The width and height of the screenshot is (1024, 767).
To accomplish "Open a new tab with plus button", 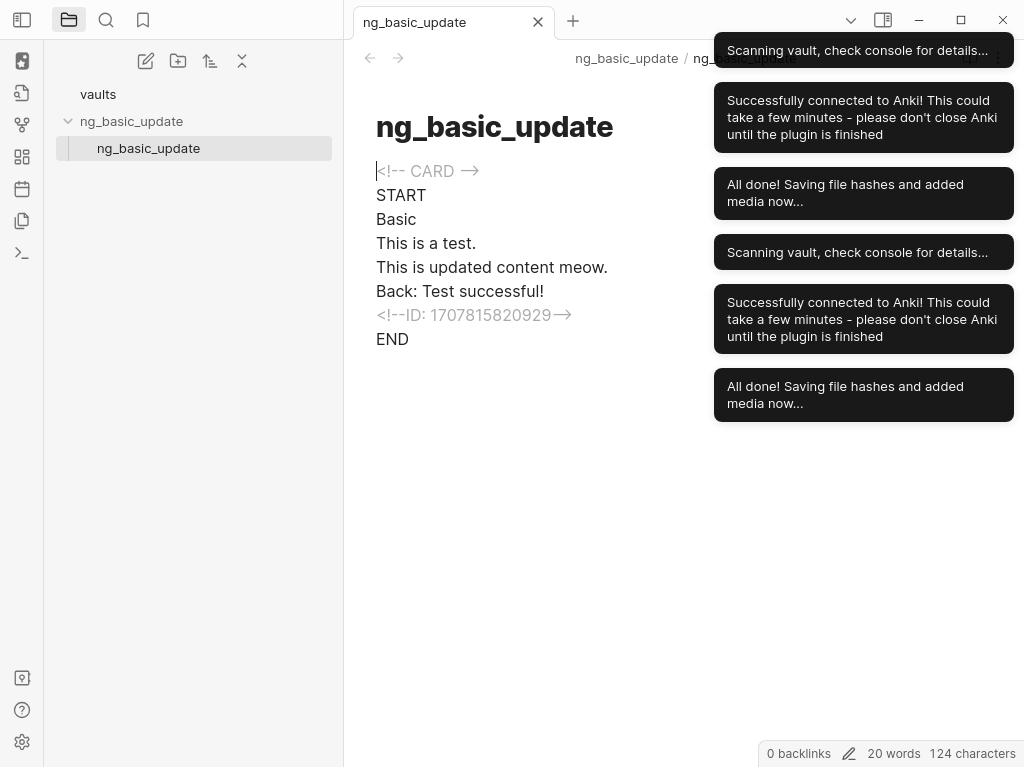I will click(573, 21).
